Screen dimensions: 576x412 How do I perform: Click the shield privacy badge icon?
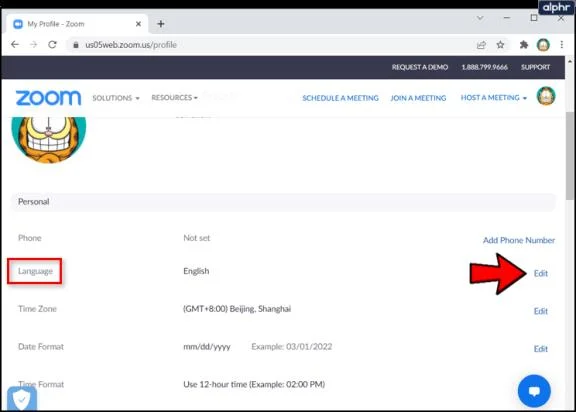pyautogui.click(x=22, y=399)
